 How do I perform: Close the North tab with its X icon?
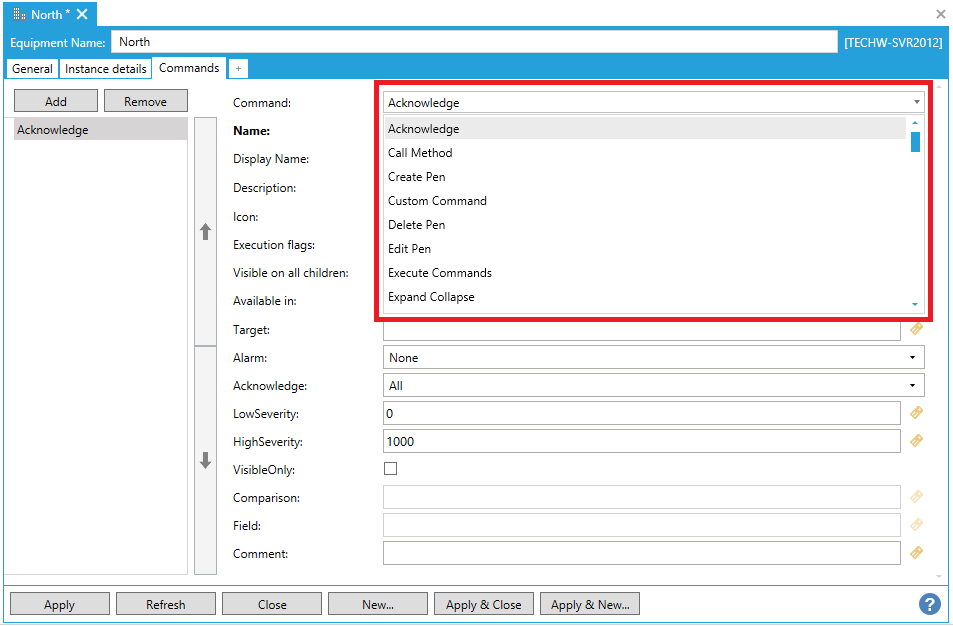tap(82, 14)
